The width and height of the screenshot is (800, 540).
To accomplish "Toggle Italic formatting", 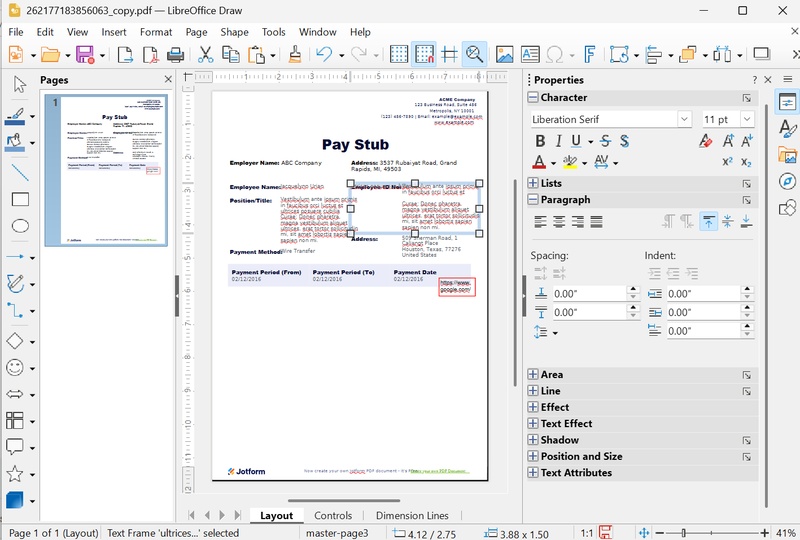I will click(x=558, y=141).
